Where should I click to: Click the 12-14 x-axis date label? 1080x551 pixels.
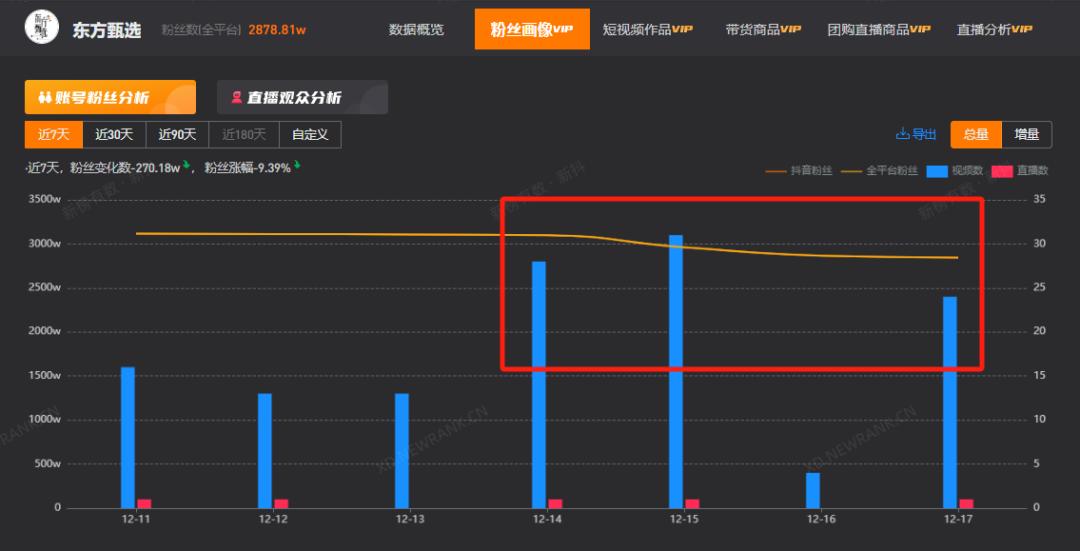pos(547,519)
